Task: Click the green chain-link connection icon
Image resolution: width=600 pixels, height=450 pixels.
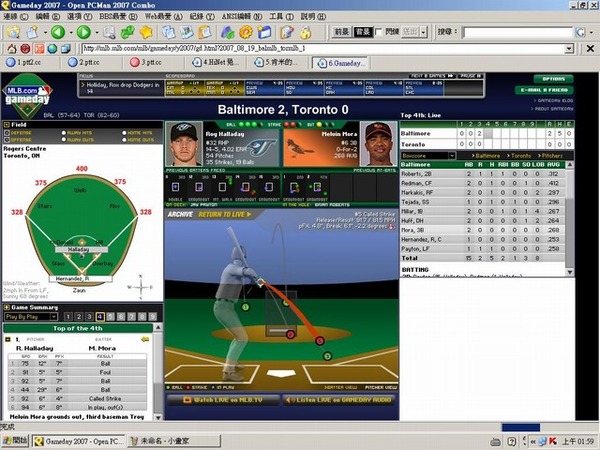Action: tap(127, 33)
